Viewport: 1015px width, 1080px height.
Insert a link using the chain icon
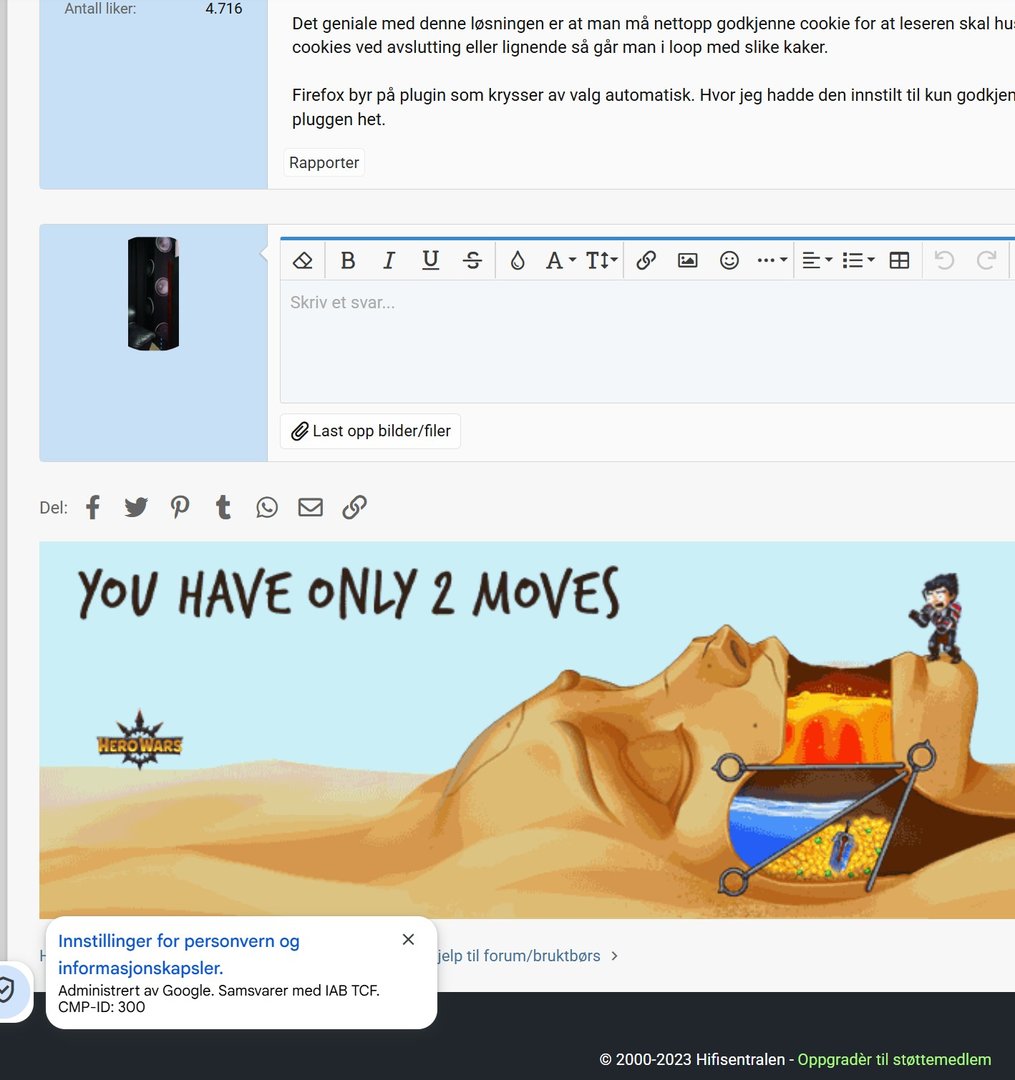pos(646,260)
